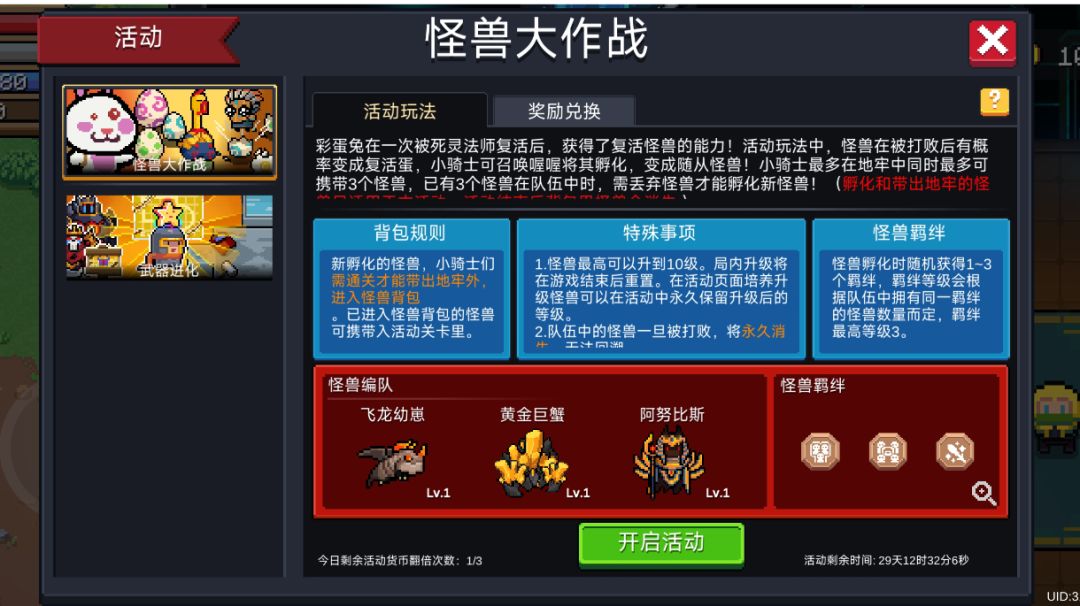
Task: Close the 怪兽大作战 window with red X
Action: (992, 42)
